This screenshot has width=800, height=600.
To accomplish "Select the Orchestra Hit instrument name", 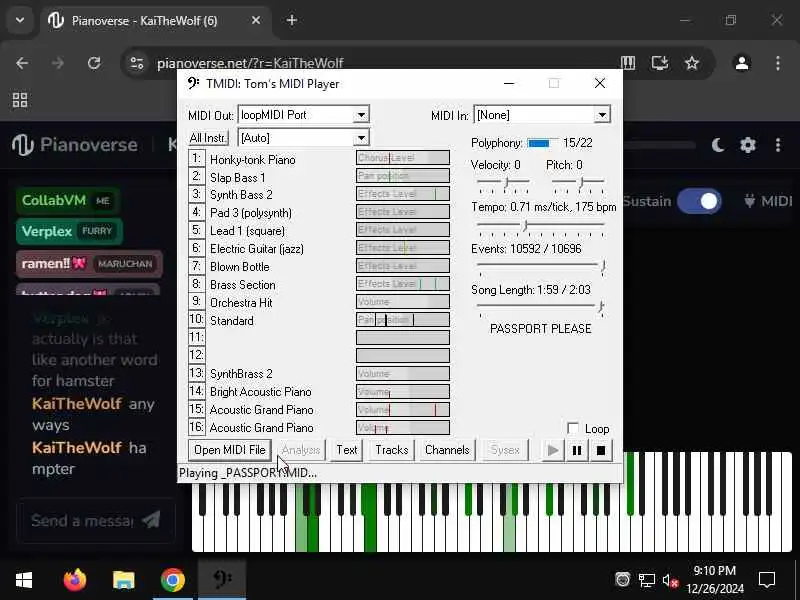I will click(241, 303).
